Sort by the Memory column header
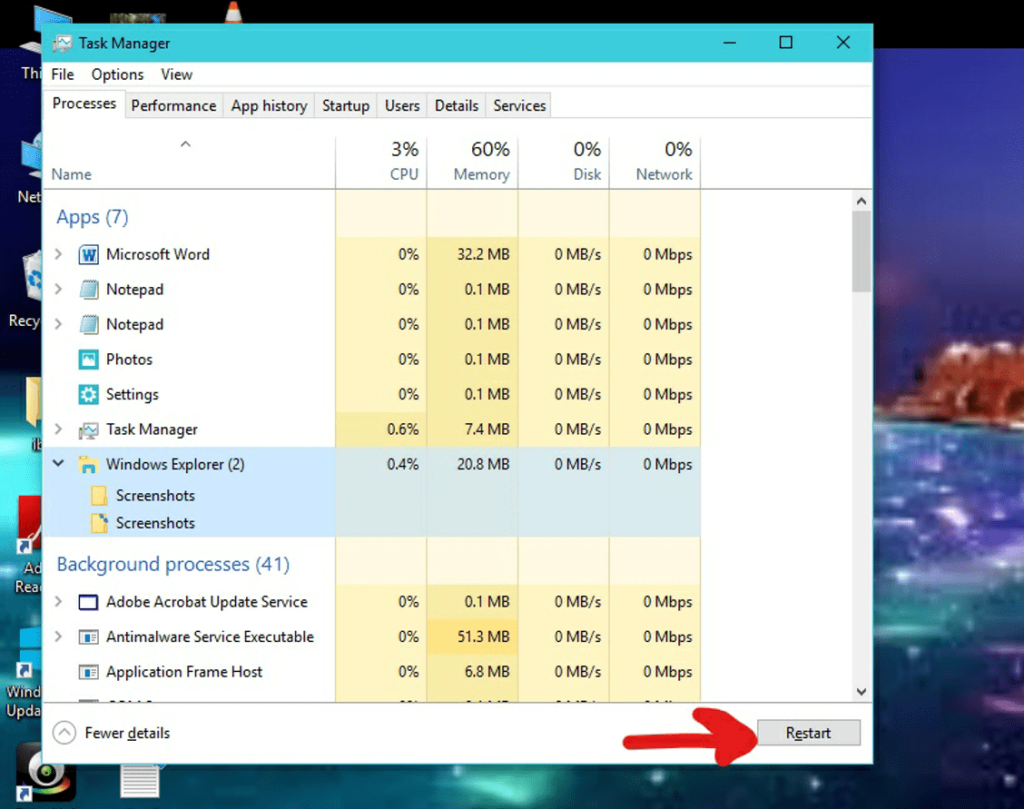 coord(480,160)
